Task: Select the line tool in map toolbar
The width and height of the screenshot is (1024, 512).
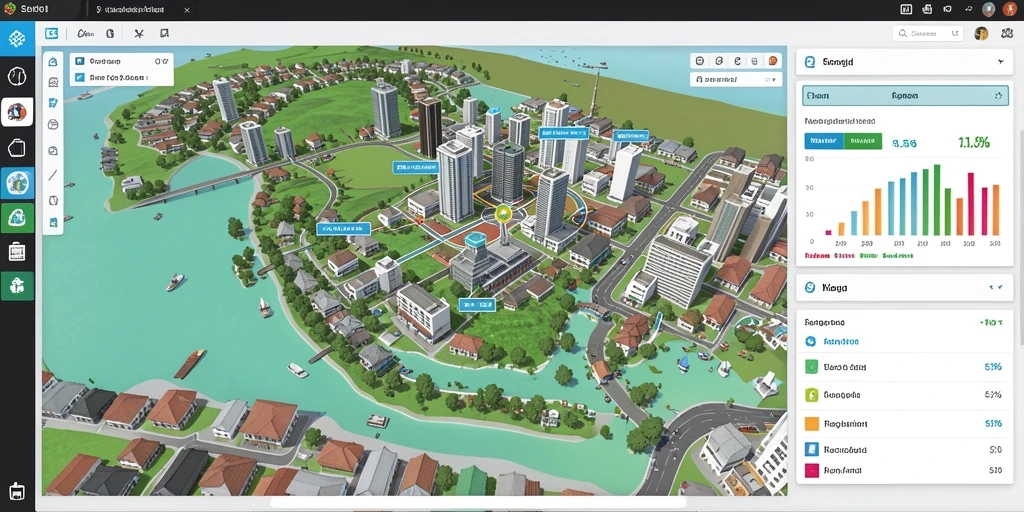Action: point(53,175)
